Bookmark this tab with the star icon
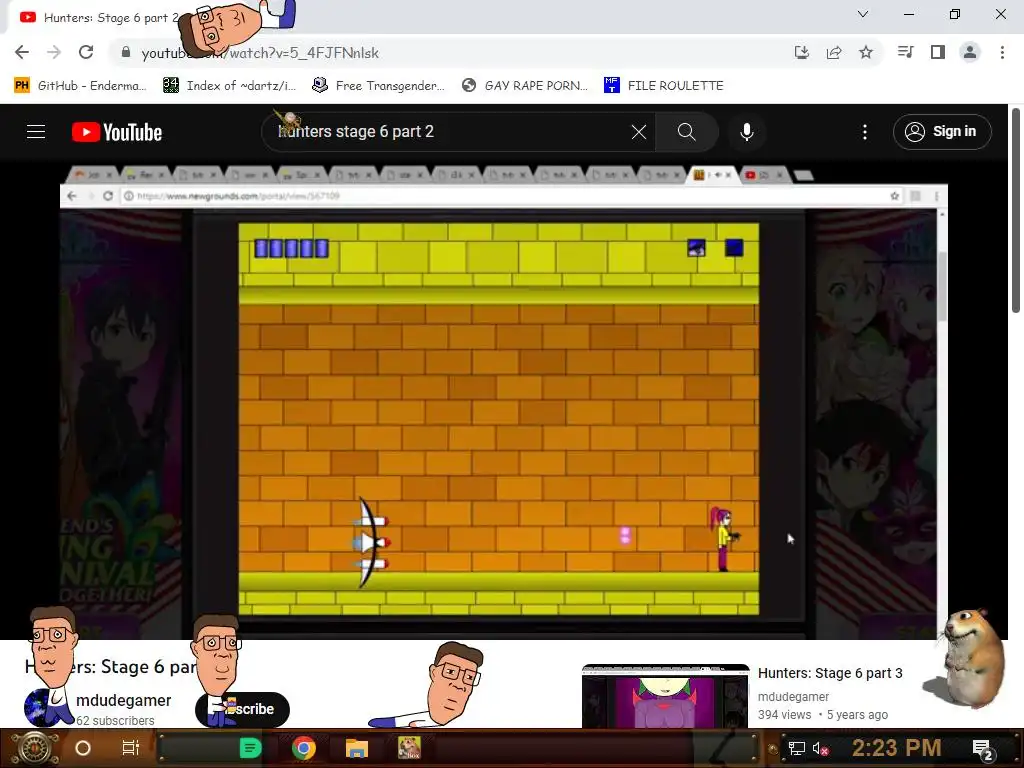1024x768 pixels. (866, 52)
